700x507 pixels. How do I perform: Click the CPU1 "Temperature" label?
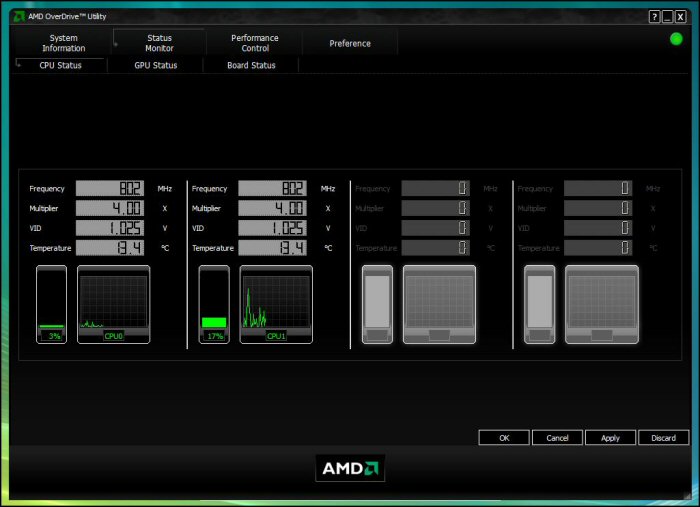213,248
